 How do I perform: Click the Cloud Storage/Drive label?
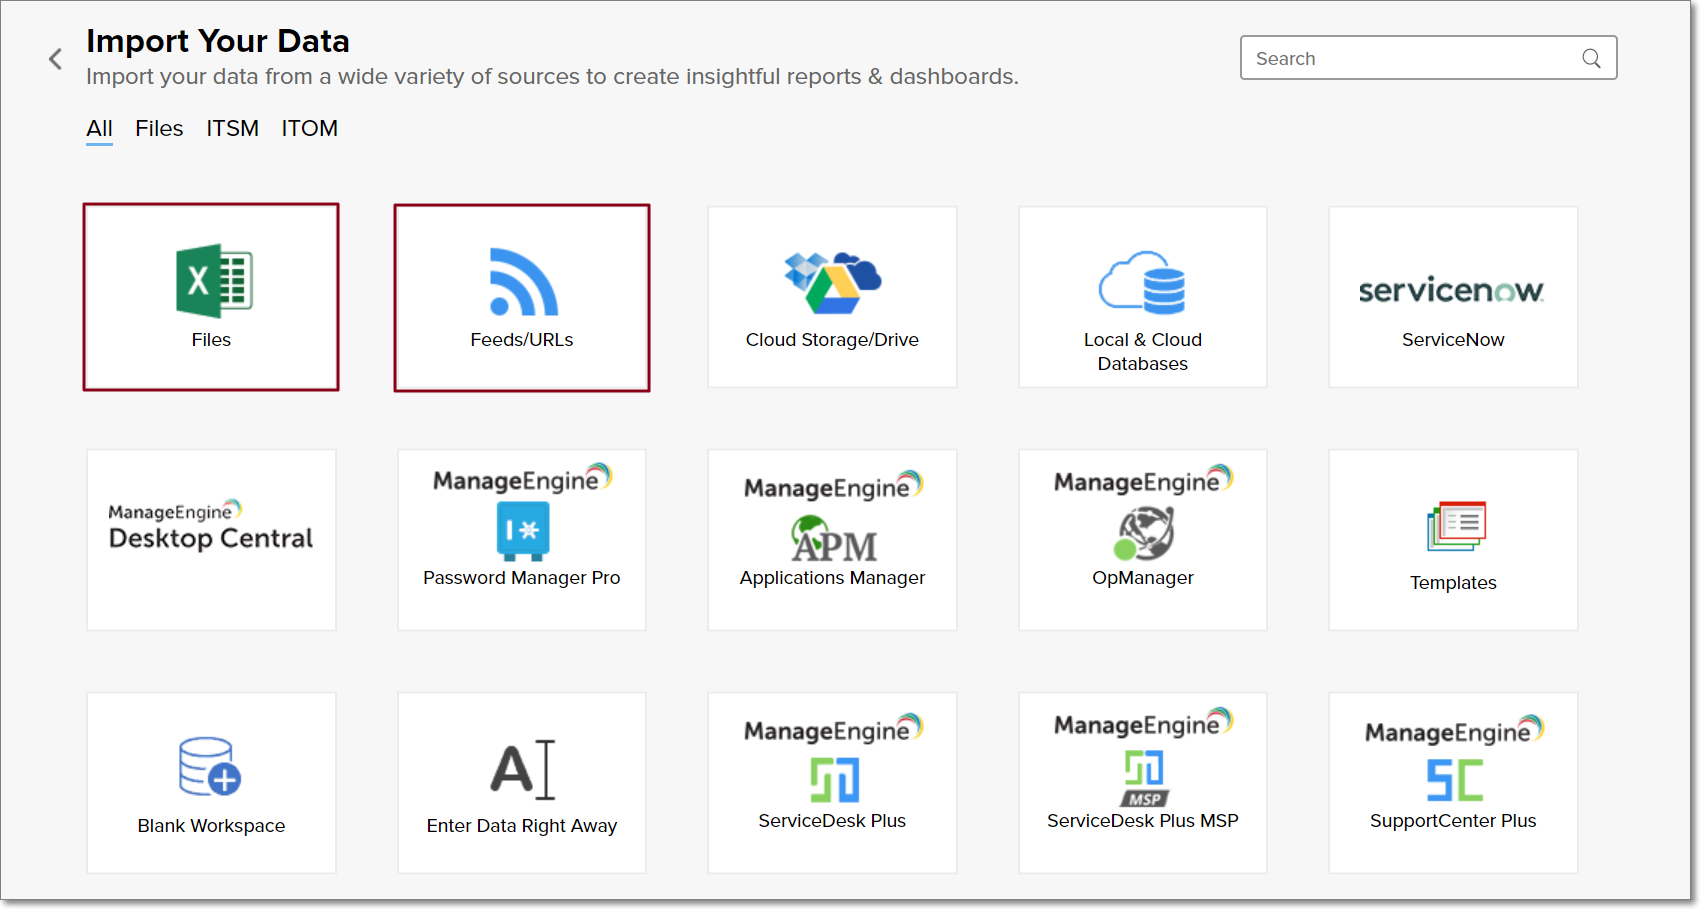point(832,340)
